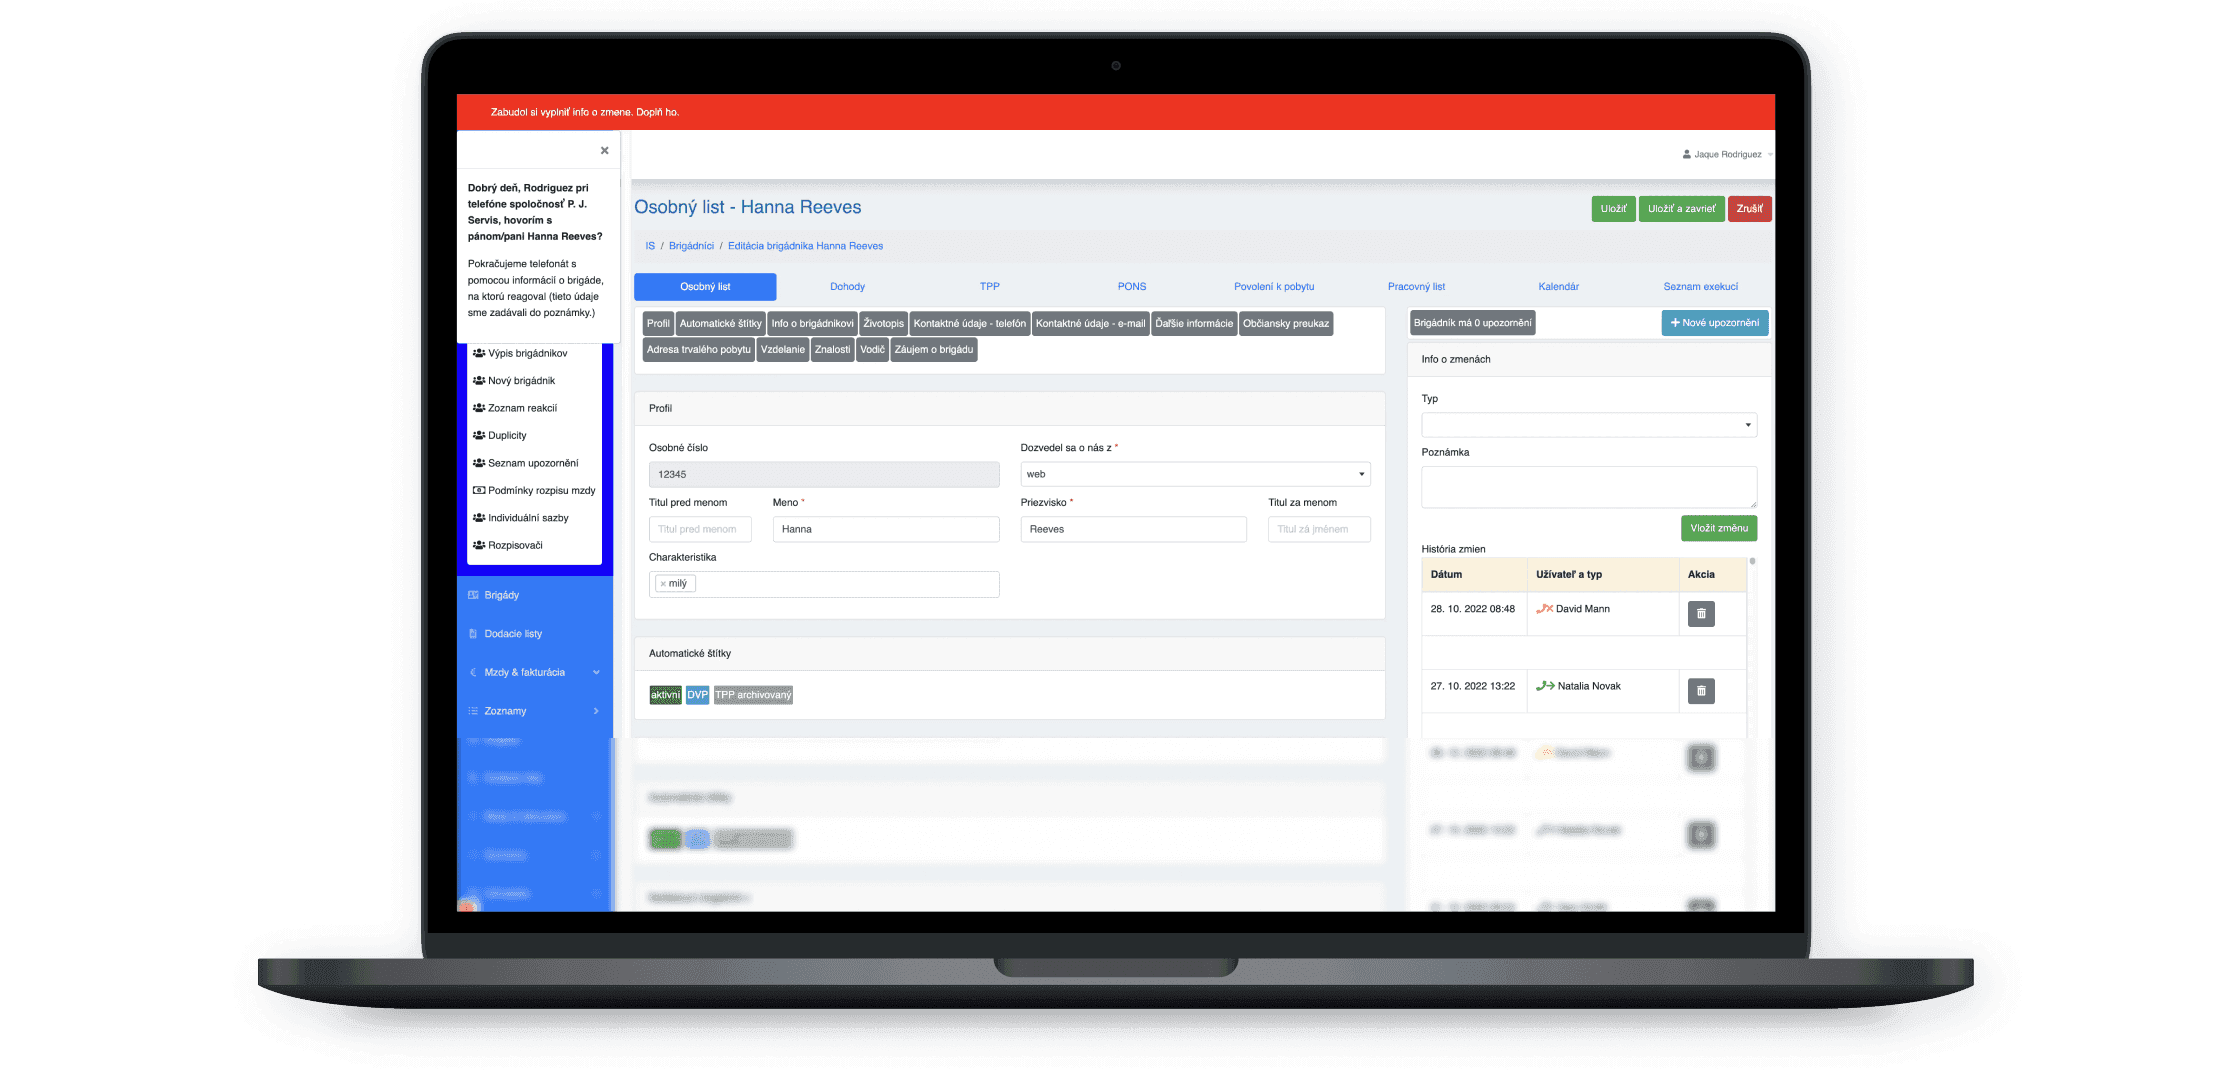The width and height of the screenshot is (2234, 1080).
Task: Open Nový brigádnik in the submenu
Action: click(x=520, y=381)
